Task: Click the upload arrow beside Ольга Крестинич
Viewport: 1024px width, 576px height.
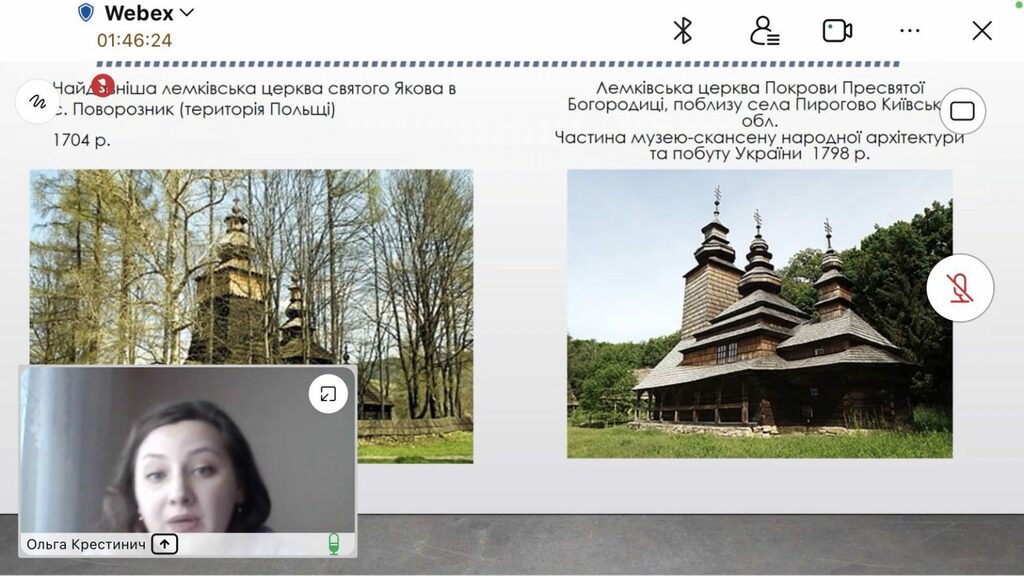Action: [x=165, y=544]
